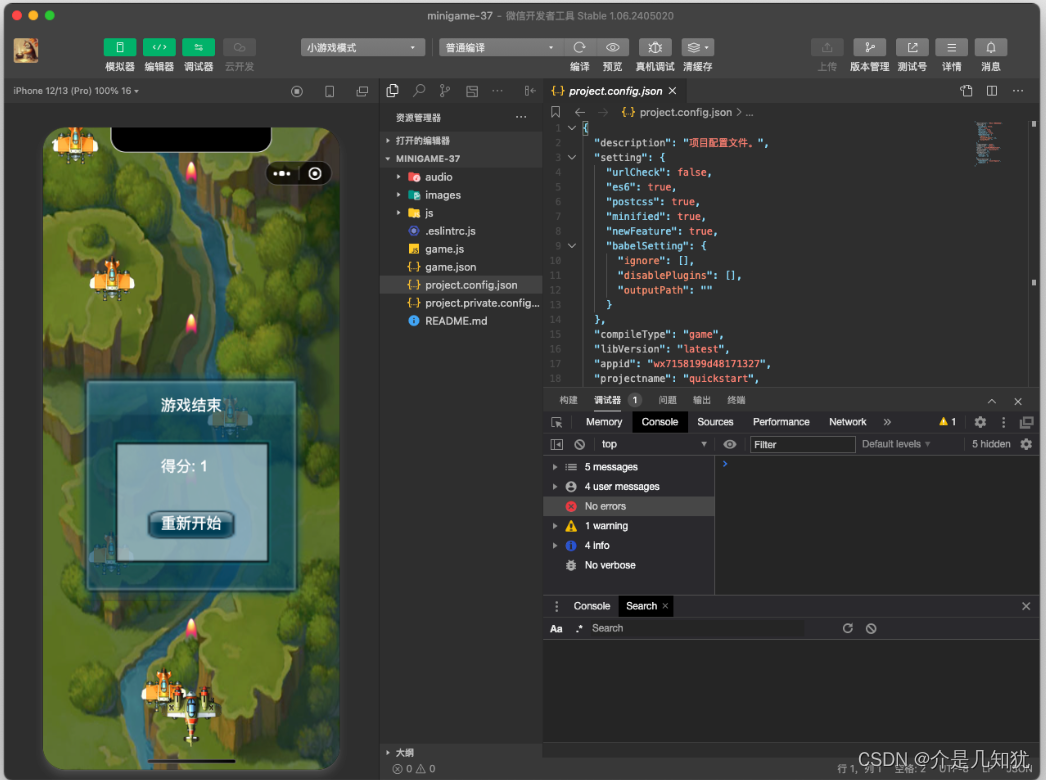Open the Performance devtools tab
The width and height of the screenshot is (1046, 780).
(x=781, y=422)
